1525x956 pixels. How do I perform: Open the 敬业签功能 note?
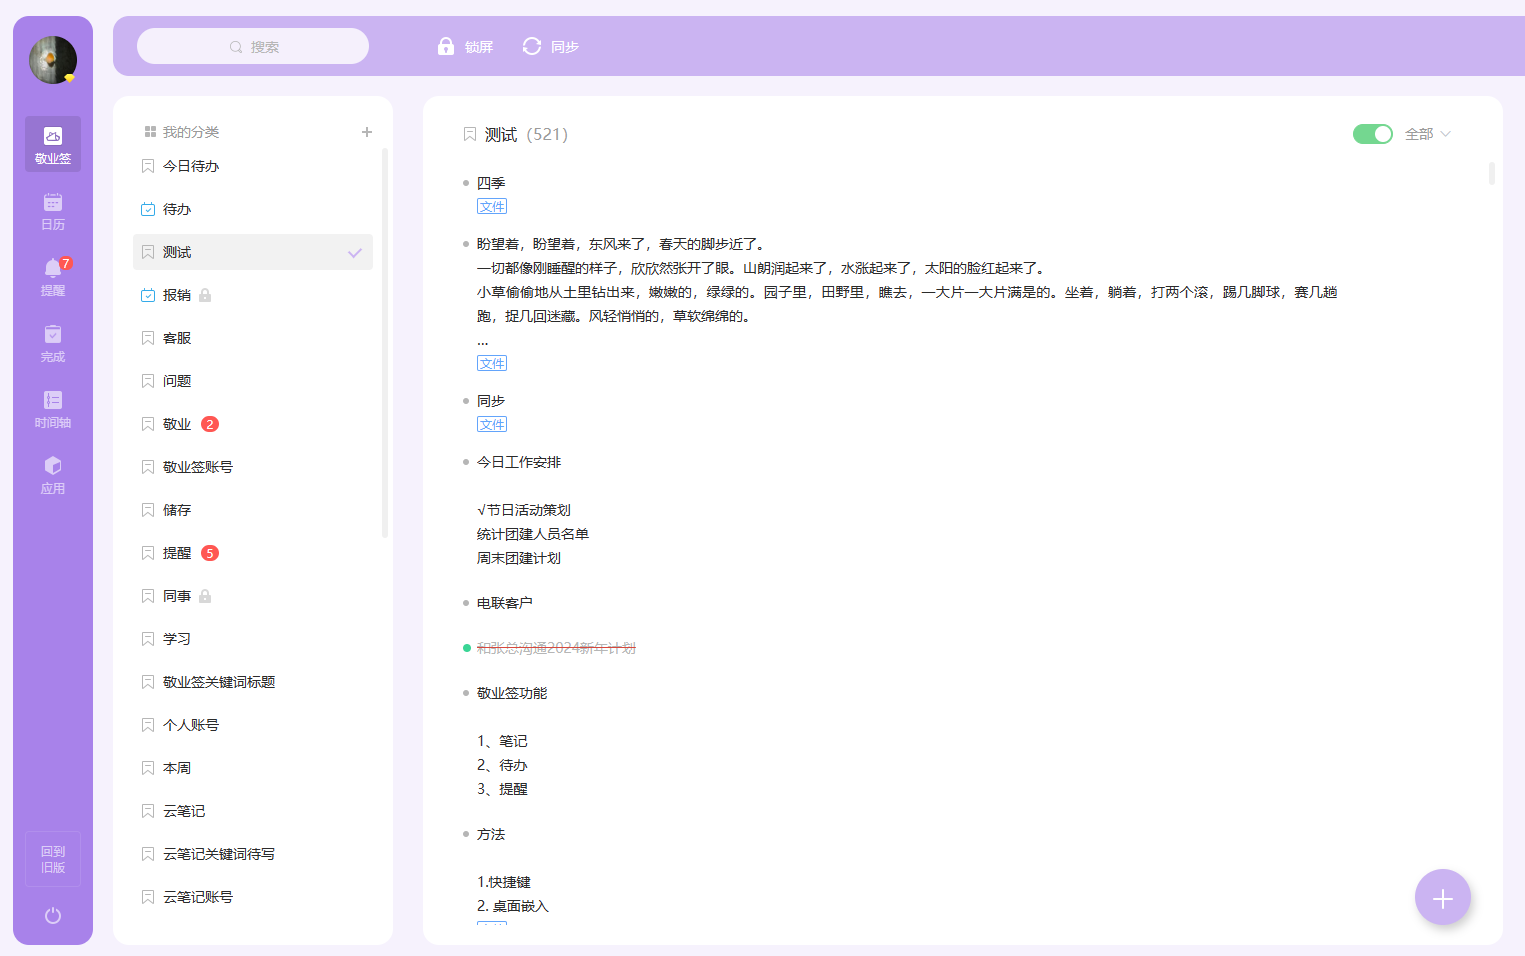pos(512,693)
